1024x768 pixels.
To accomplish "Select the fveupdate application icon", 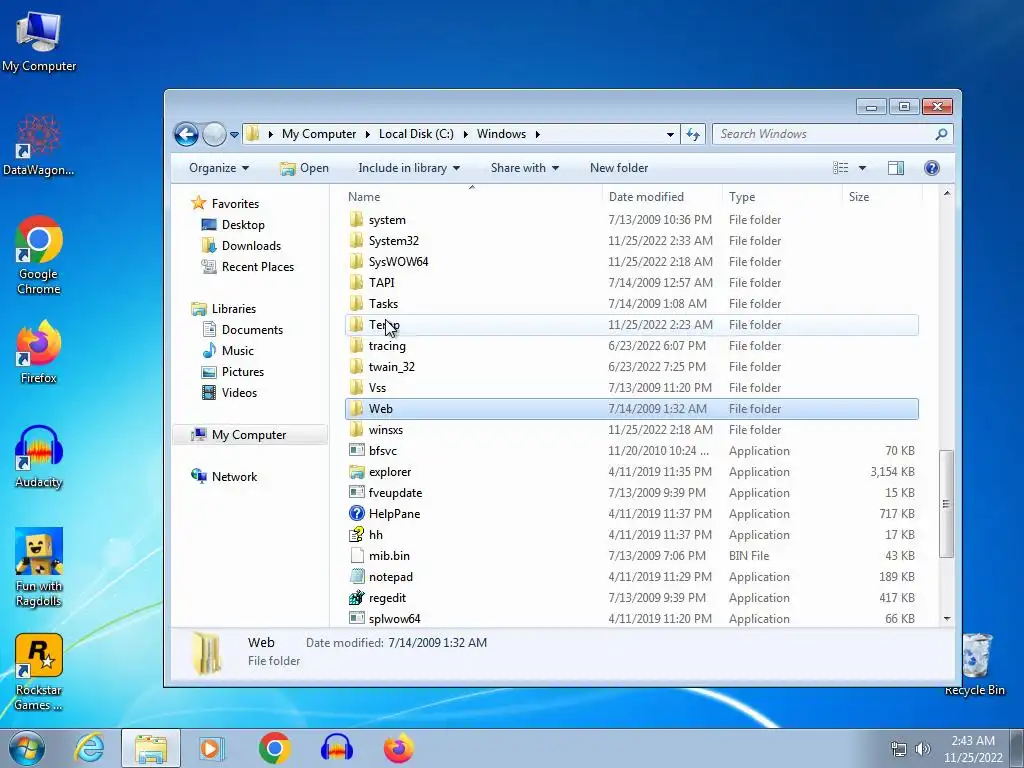I will [x=357, y=492].
